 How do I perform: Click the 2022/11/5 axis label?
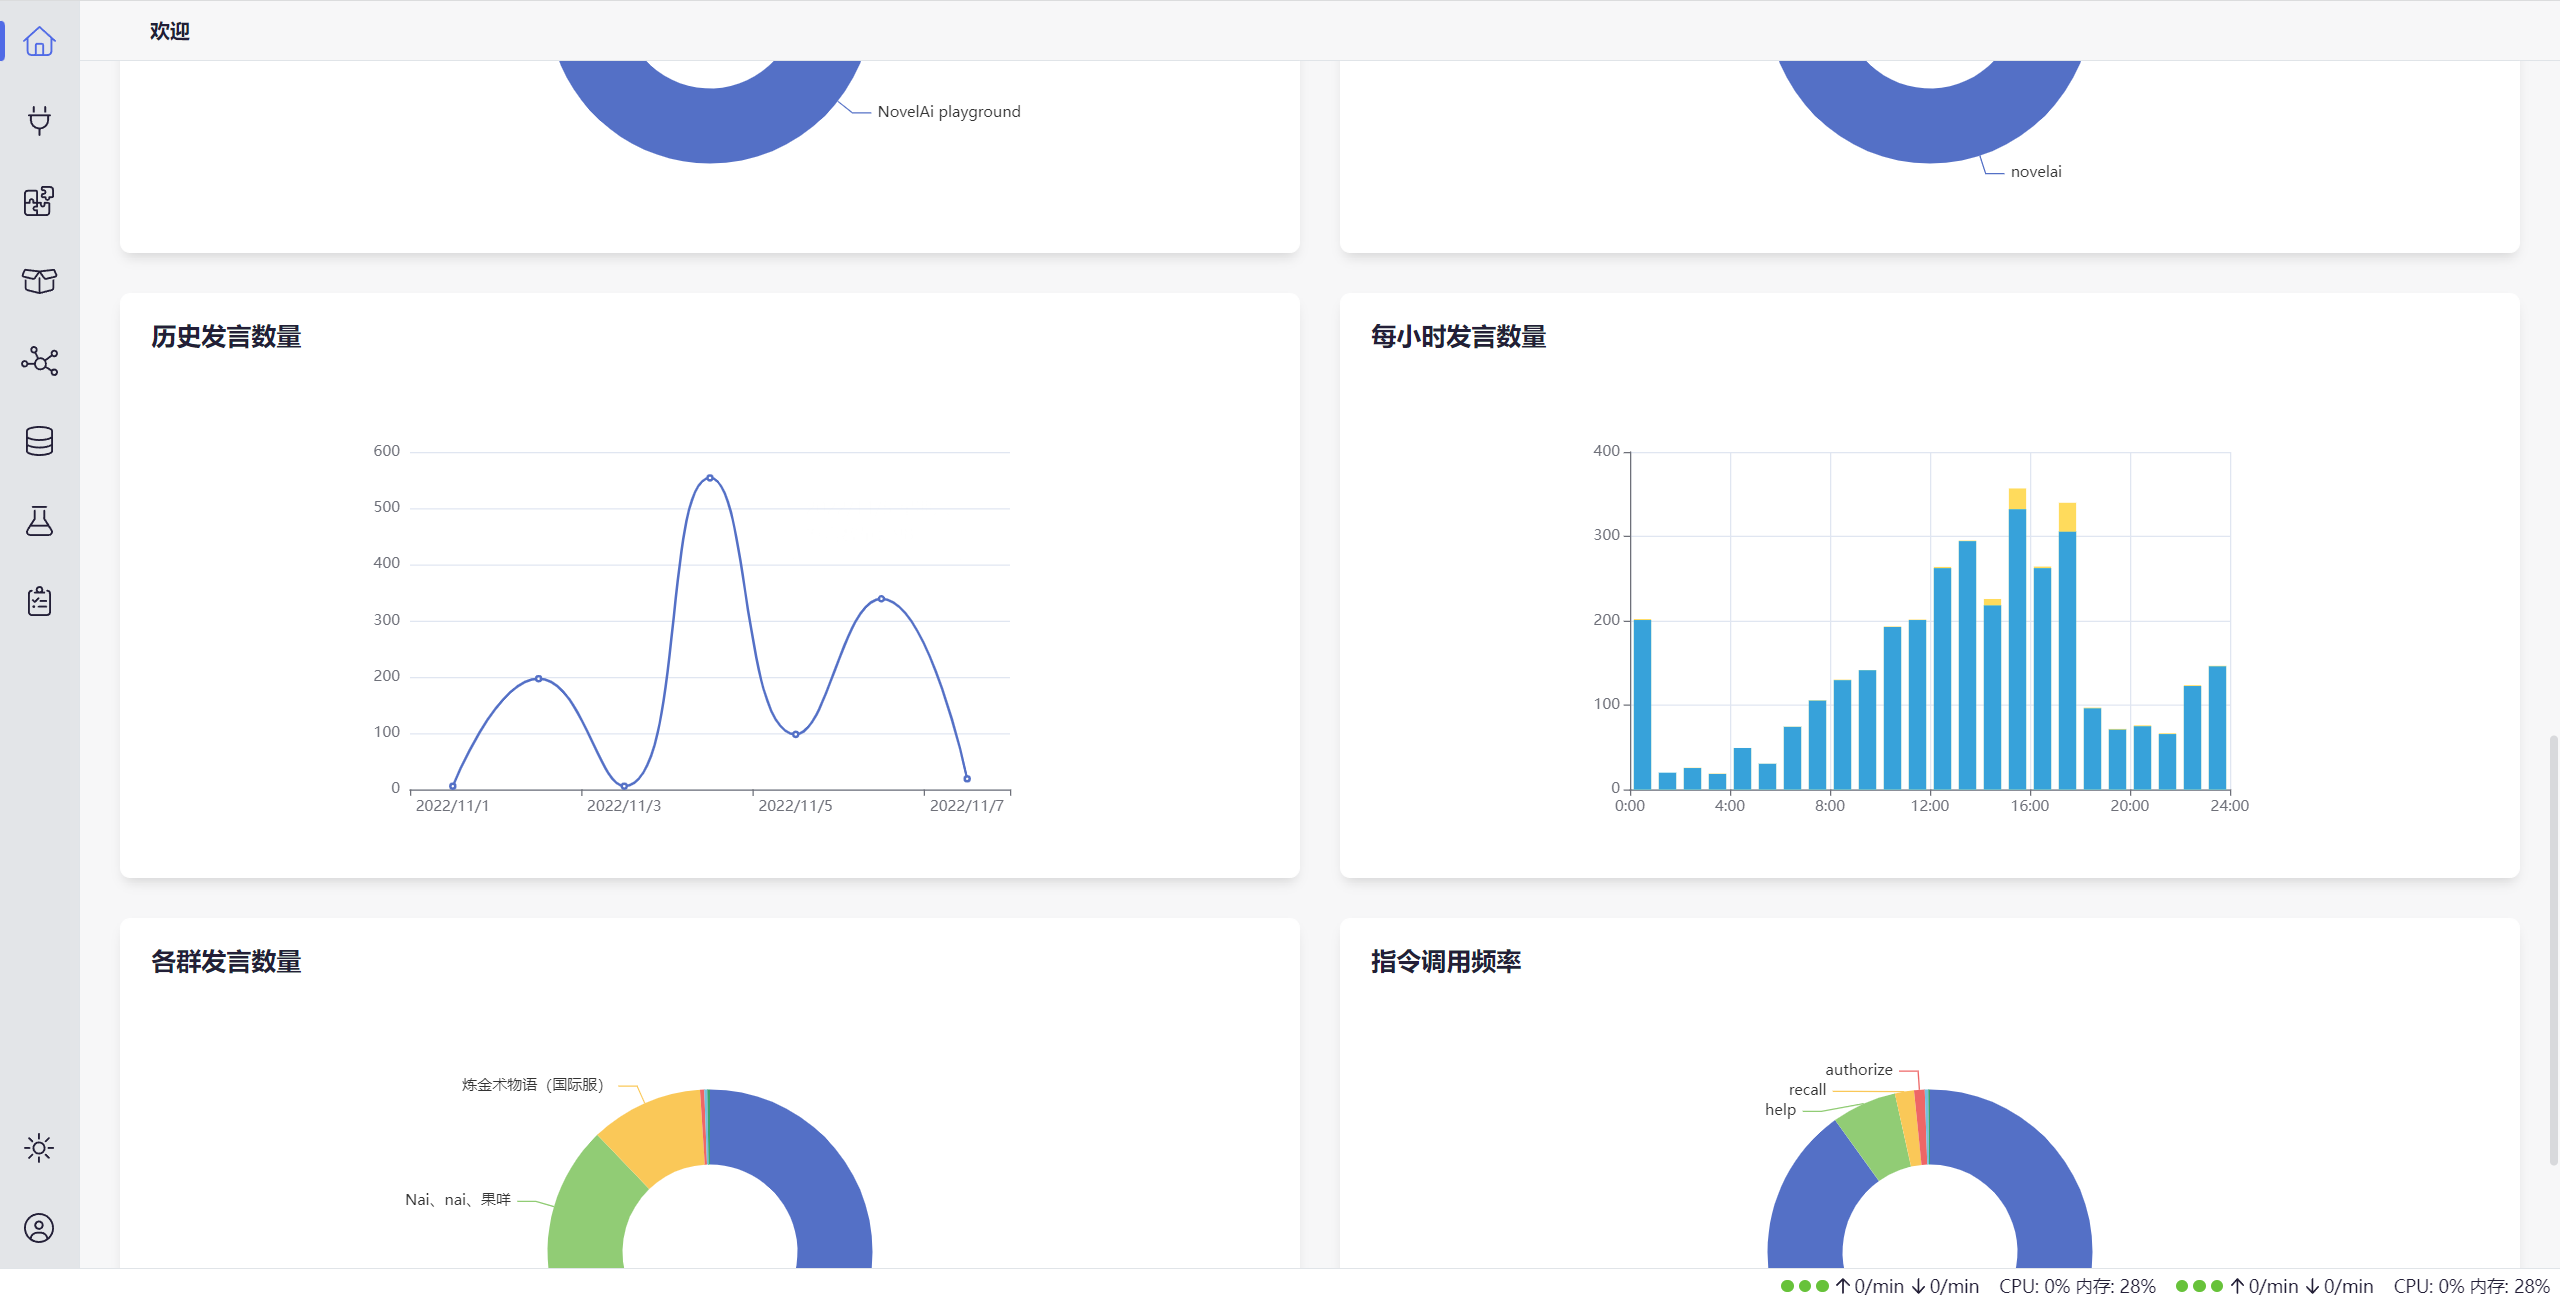tap(795, 806)
